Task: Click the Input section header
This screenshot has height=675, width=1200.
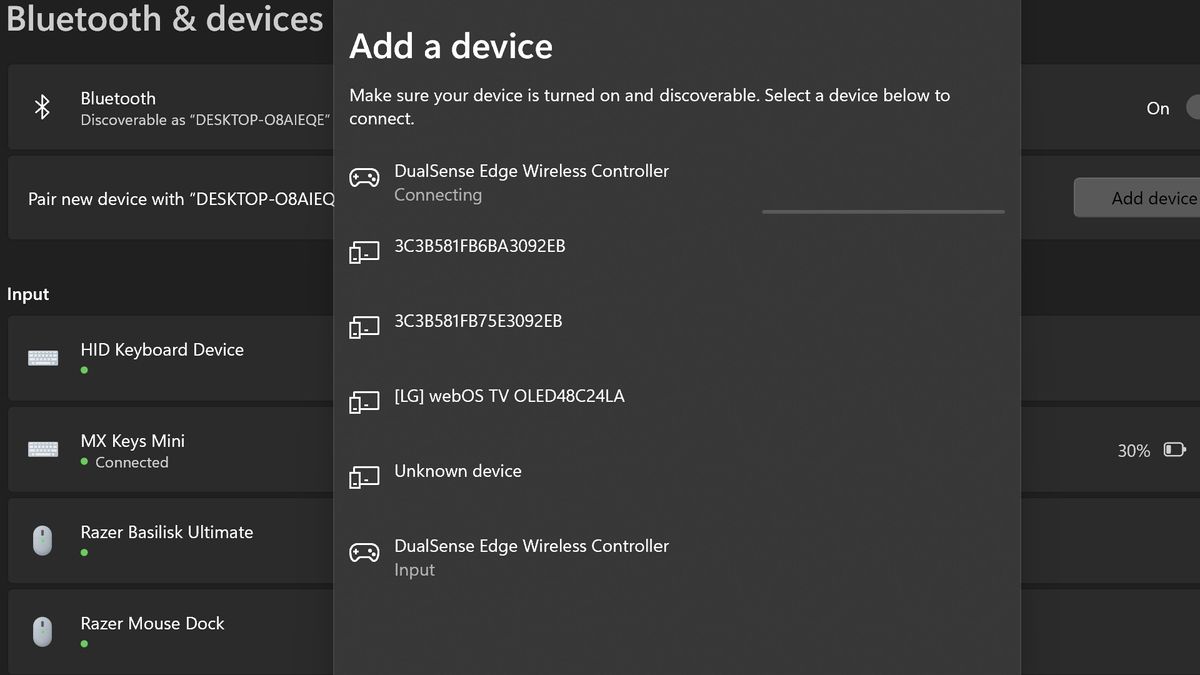Action: click(x=28, y=294)
